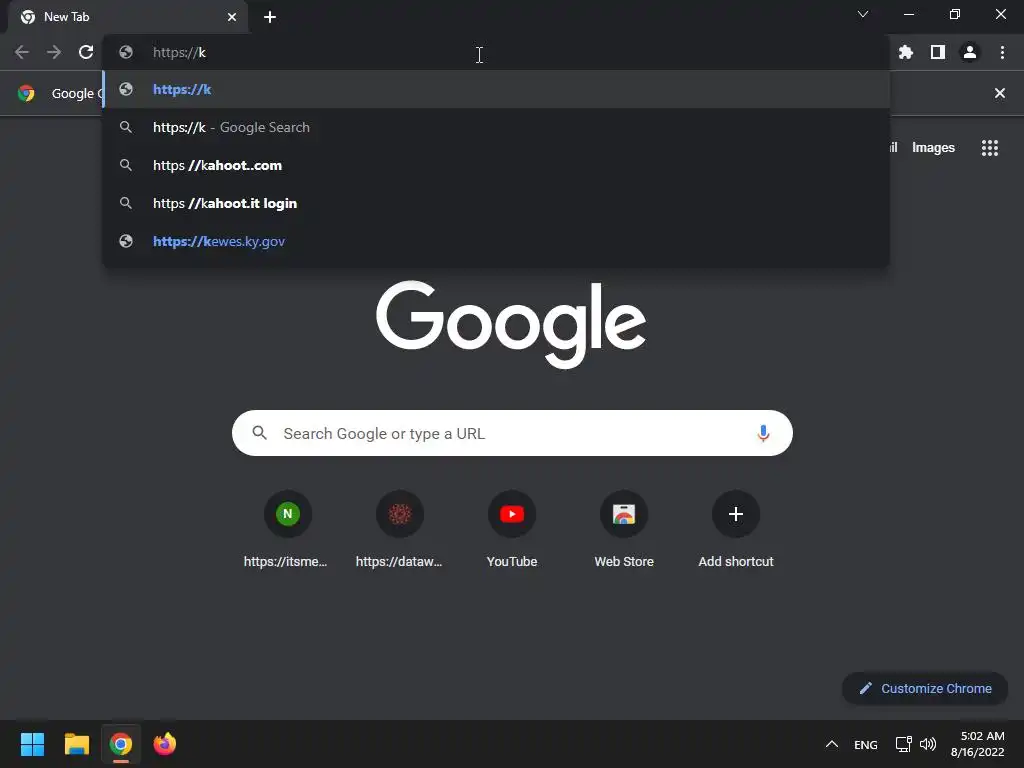Screen dimensions: 1024x768
Task: Open Chrome's three-dot menu
Action: [x=1002, y=52]
